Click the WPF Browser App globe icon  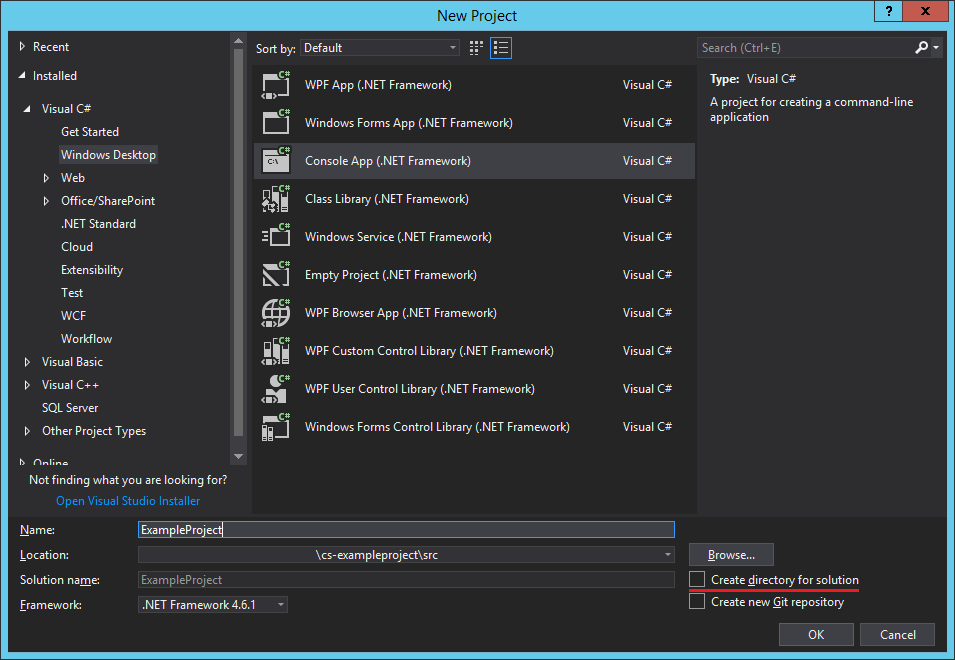coord(276,313)
